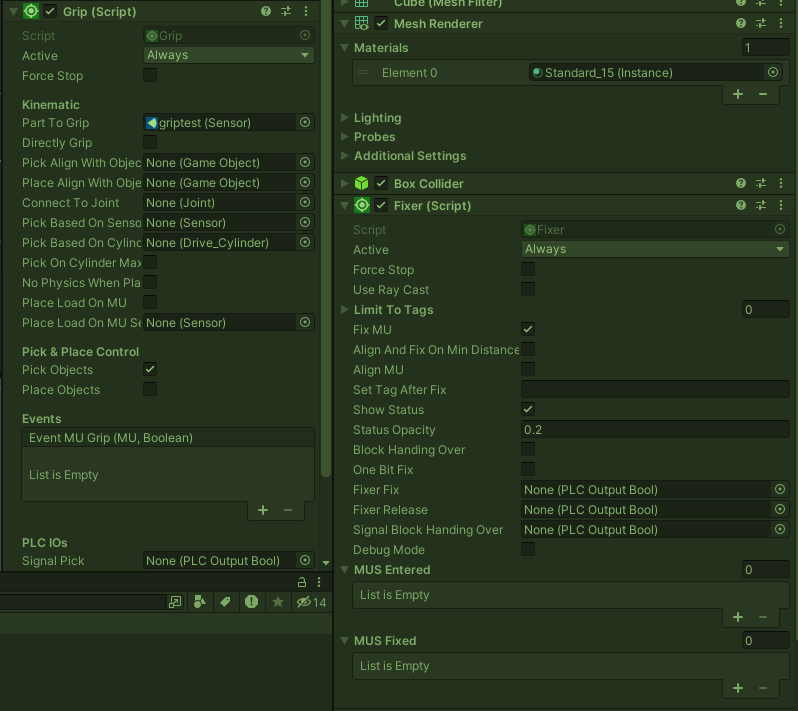Open presets for Box Collider component
The width and height of the screenshot is (798, 711).
pyautogui.click(x=761, y=183)
